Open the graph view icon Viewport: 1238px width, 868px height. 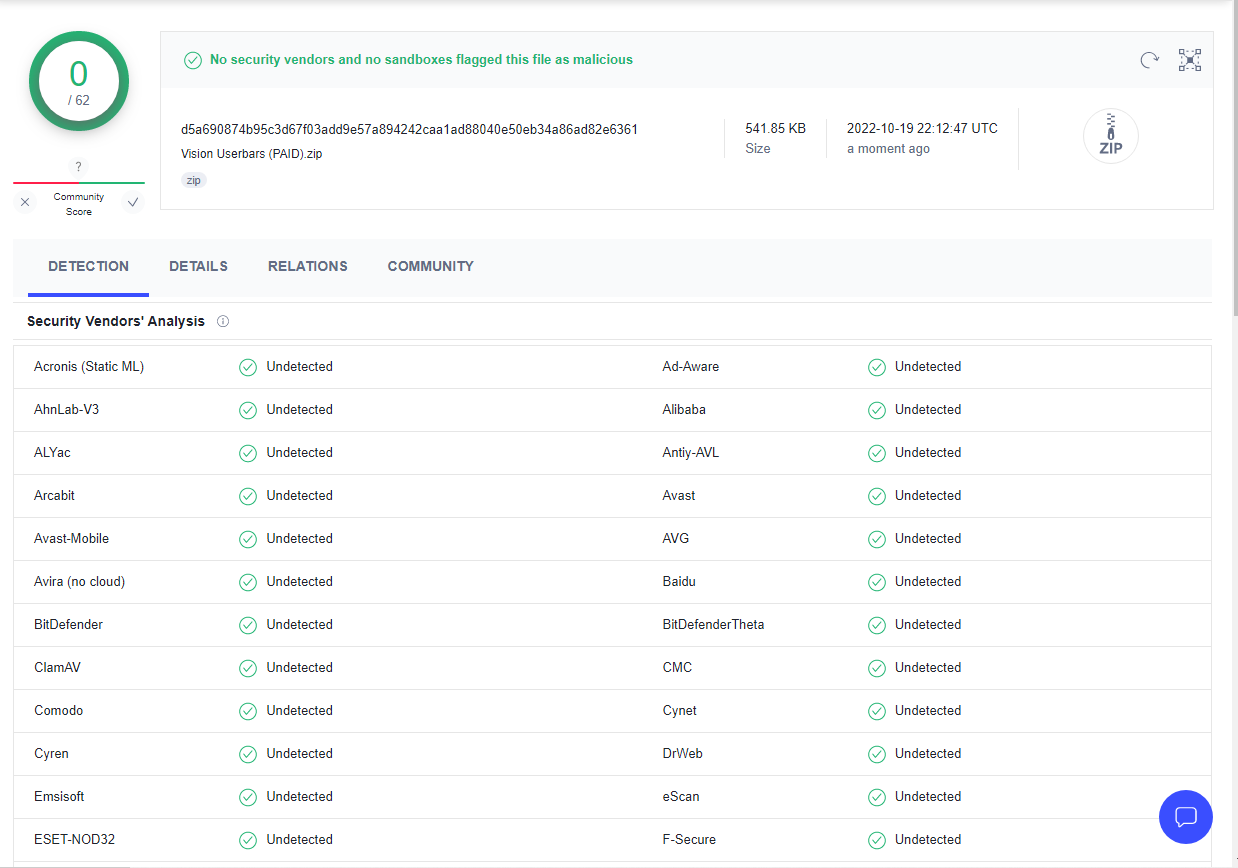(x=1189, y=60)
